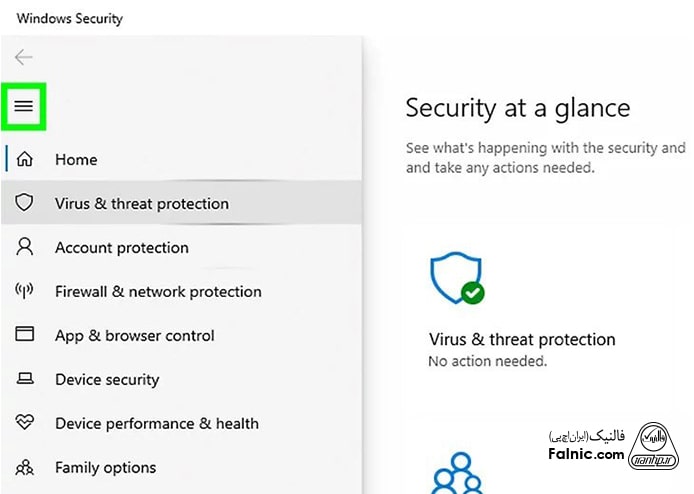The image size is (694, 494).
Task: Click the Device security laptop icon
Action: point(25,379)
